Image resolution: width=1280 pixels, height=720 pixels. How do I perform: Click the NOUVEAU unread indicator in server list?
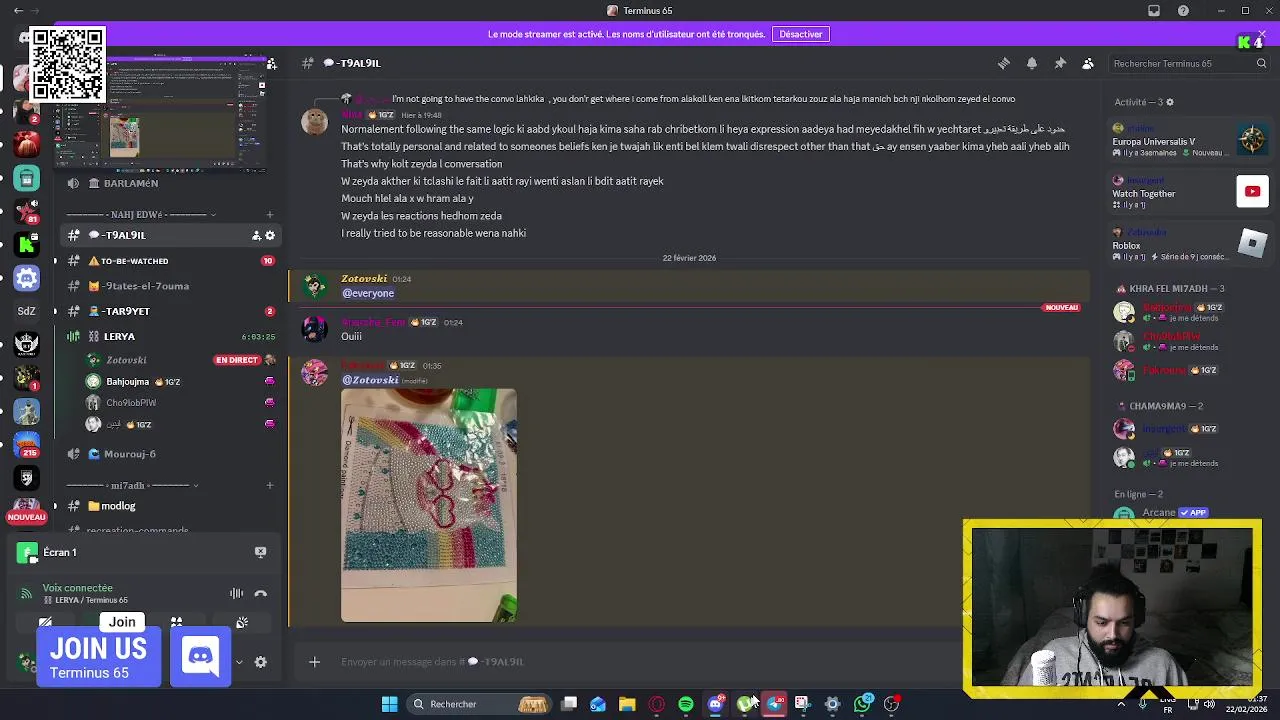[27, 517]
